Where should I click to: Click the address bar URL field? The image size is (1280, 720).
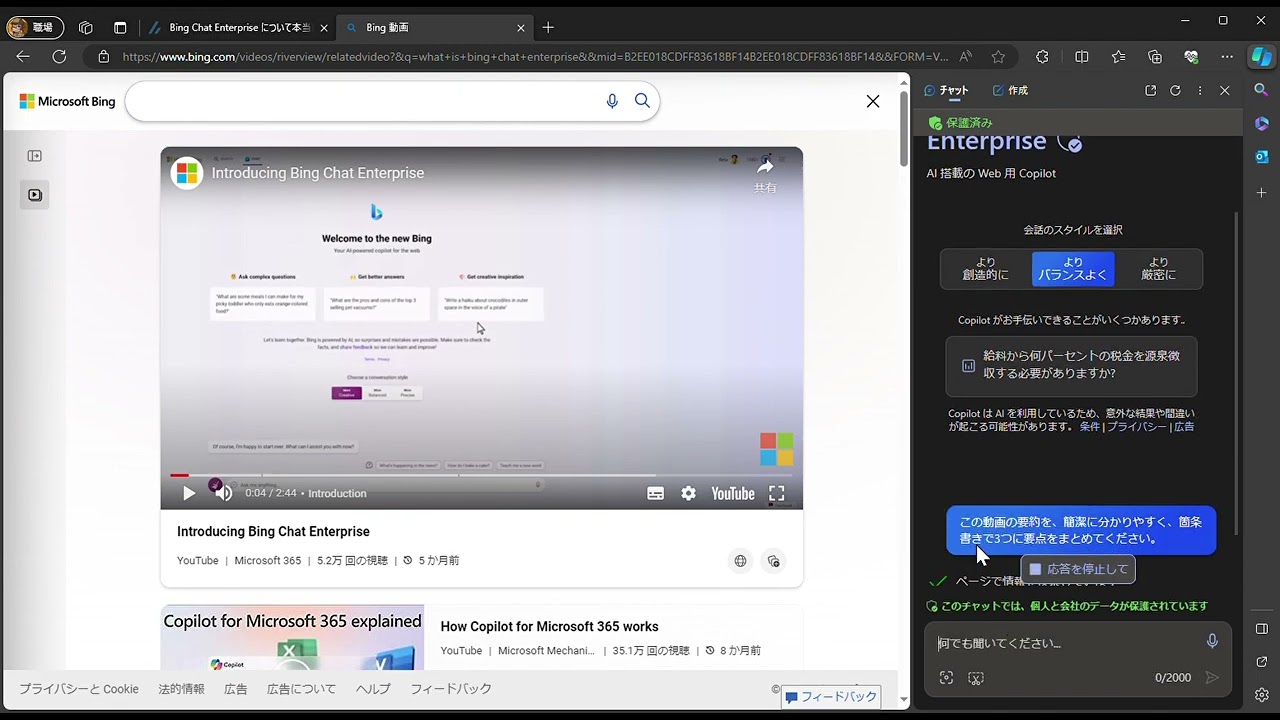[x=535, y=57]
